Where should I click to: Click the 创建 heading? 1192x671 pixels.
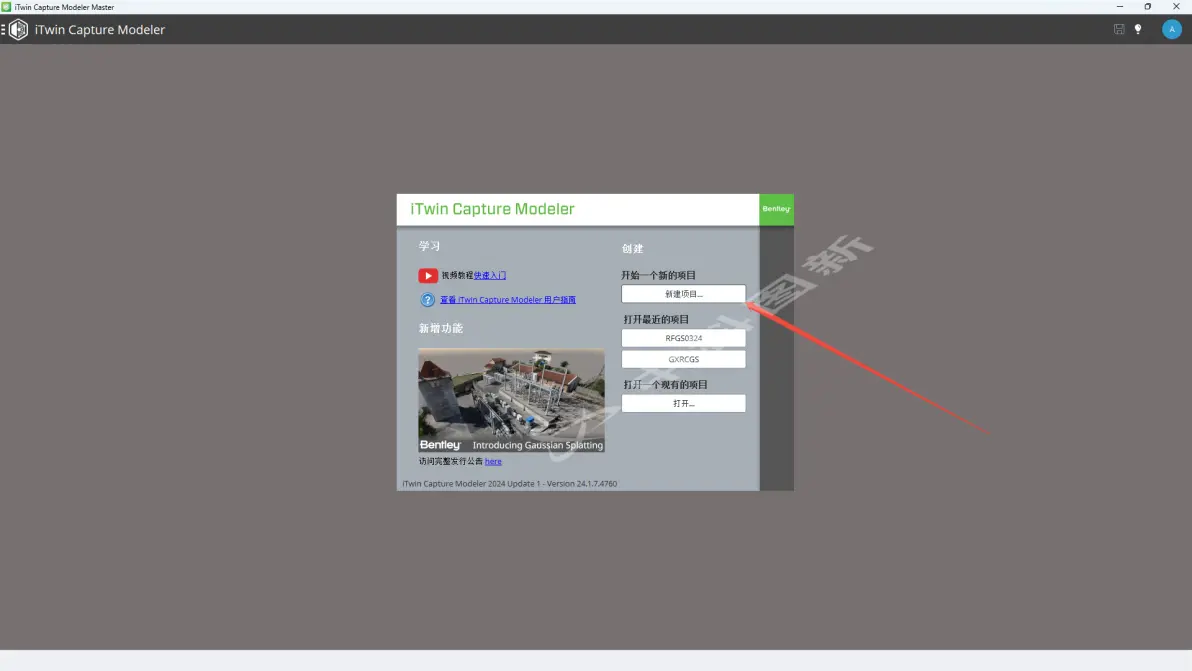tap(632, 248)
